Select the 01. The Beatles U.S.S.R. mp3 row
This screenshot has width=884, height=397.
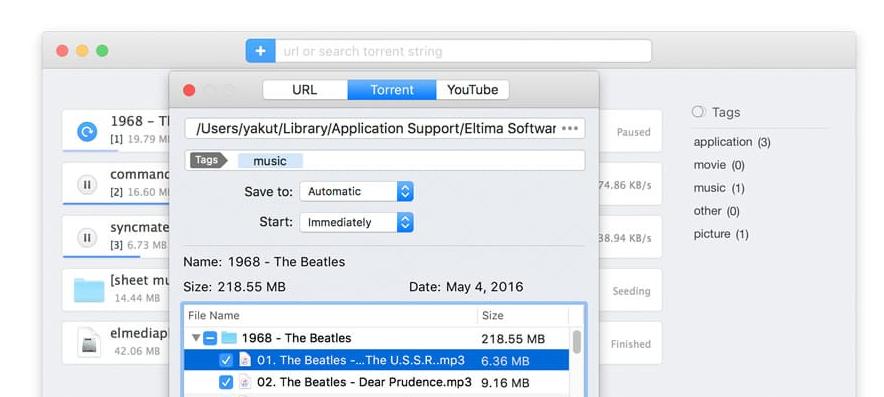coord(376,360)
